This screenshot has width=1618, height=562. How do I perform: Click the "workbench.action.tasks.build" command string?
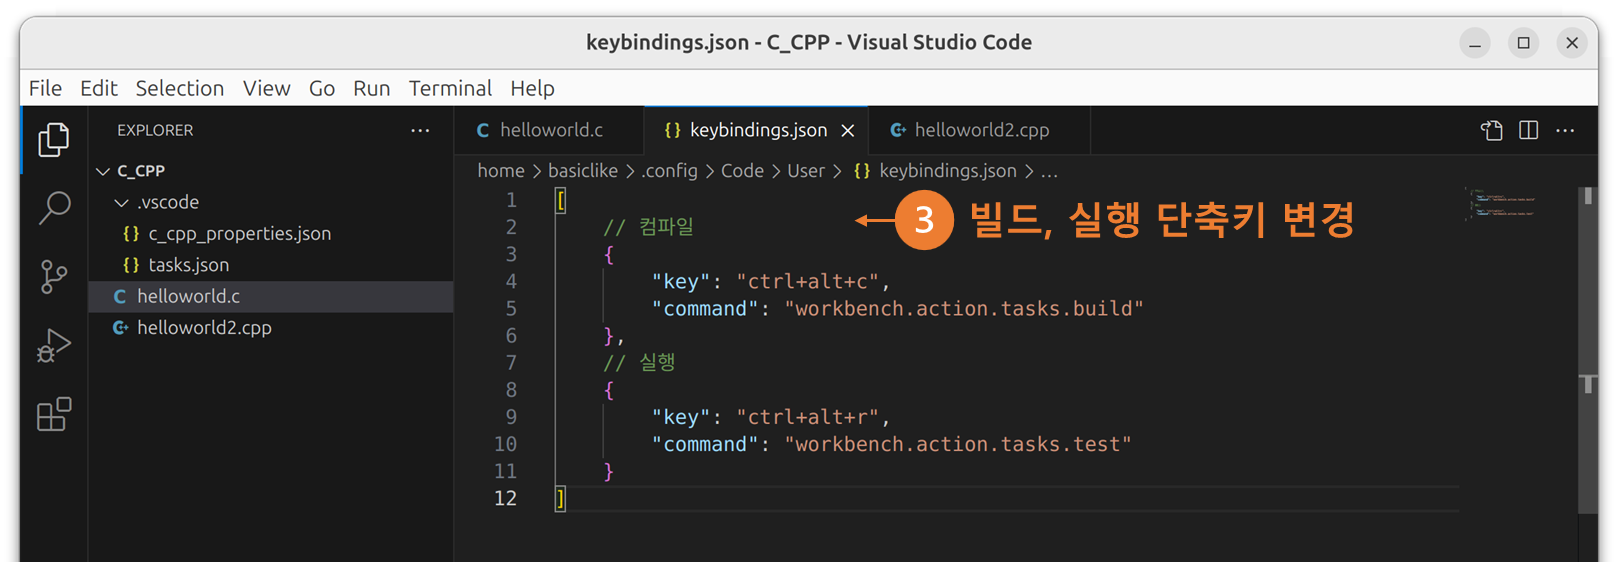964,308
